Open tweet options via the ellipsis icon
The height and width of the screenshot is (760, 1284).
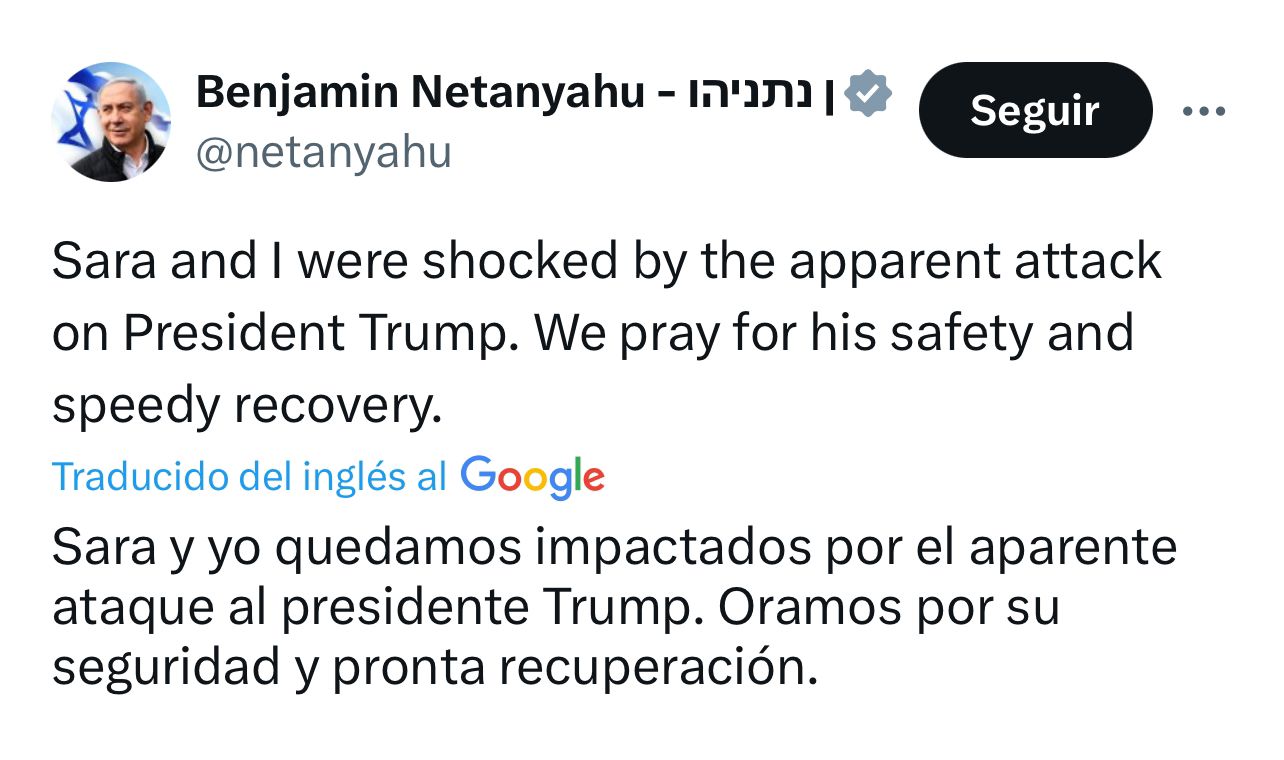click(x=1203, y=110)
